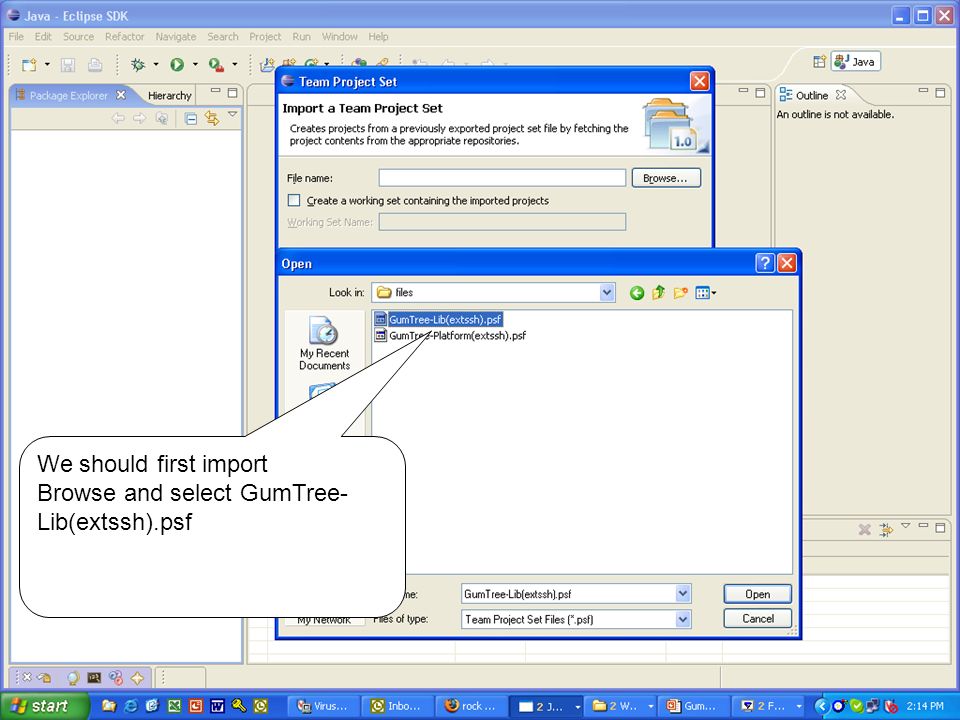The height and width of the screenshot is (720, 960).
Task: Open the External Tools dropdown arrow
Action: point(234,64)
